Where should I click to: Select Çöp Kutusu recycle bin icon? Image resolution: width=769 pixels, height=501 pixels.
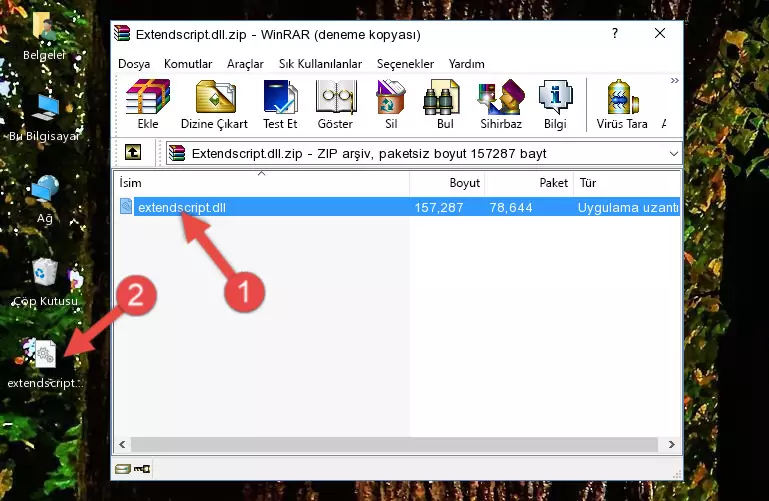(x=45, y=281)
